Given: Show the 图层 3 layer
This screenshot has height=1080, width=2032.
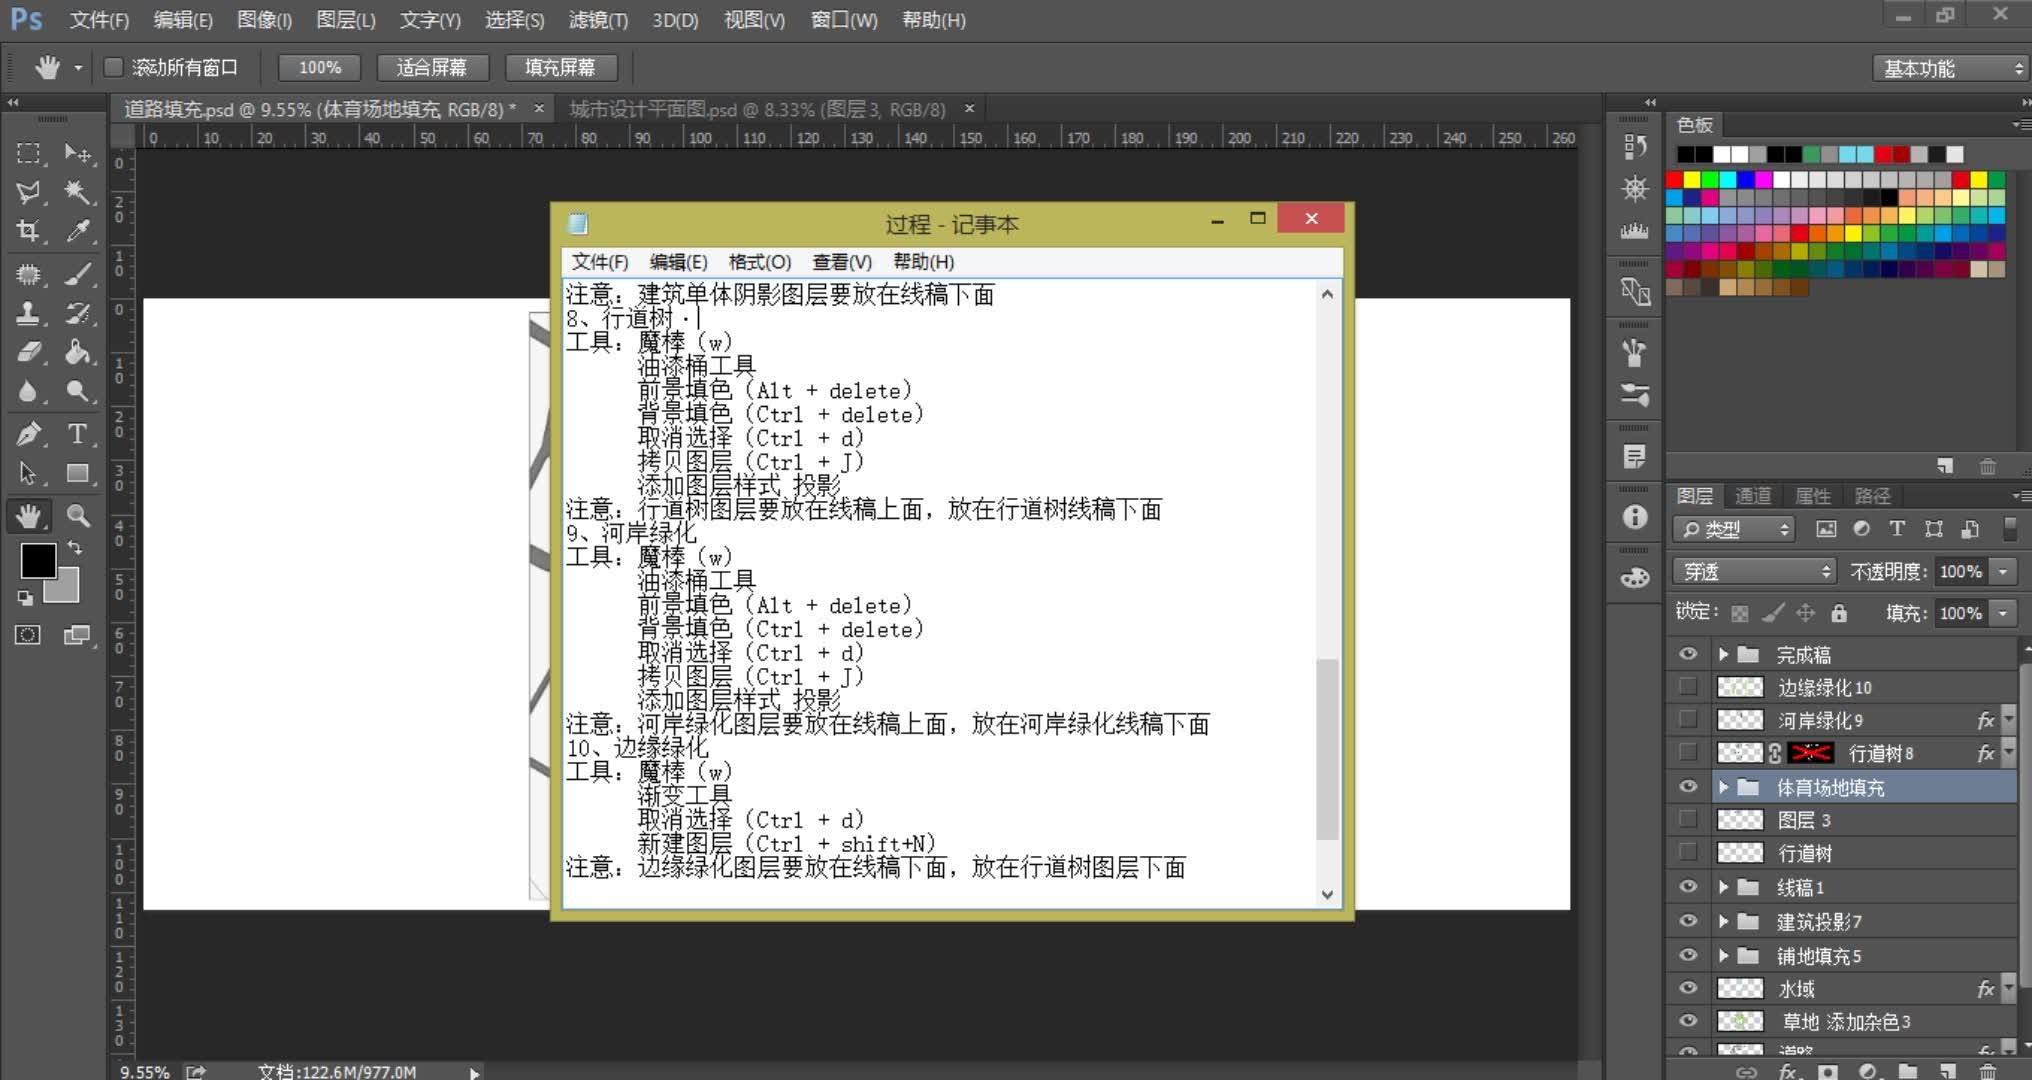Looking at the screenshot, I should 1688,820.
